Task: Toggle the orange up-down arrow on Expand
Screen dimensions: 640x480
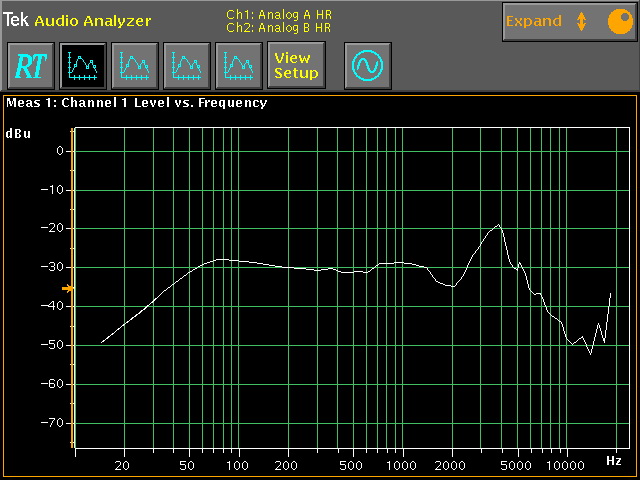Action: pyautogui.click(x=581, y=21)
